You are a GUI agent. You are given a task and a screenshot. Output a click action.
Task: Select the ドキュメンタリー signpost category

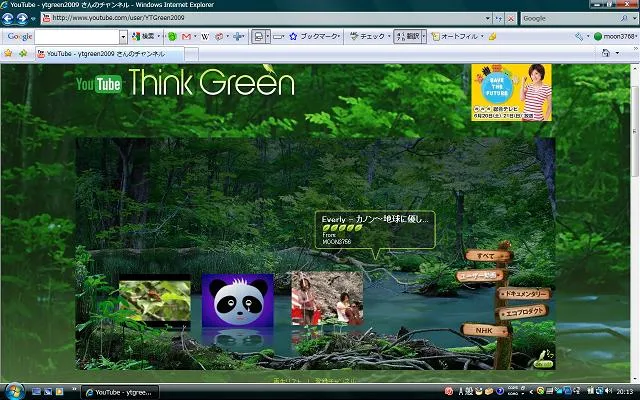(x=525, y=293)
